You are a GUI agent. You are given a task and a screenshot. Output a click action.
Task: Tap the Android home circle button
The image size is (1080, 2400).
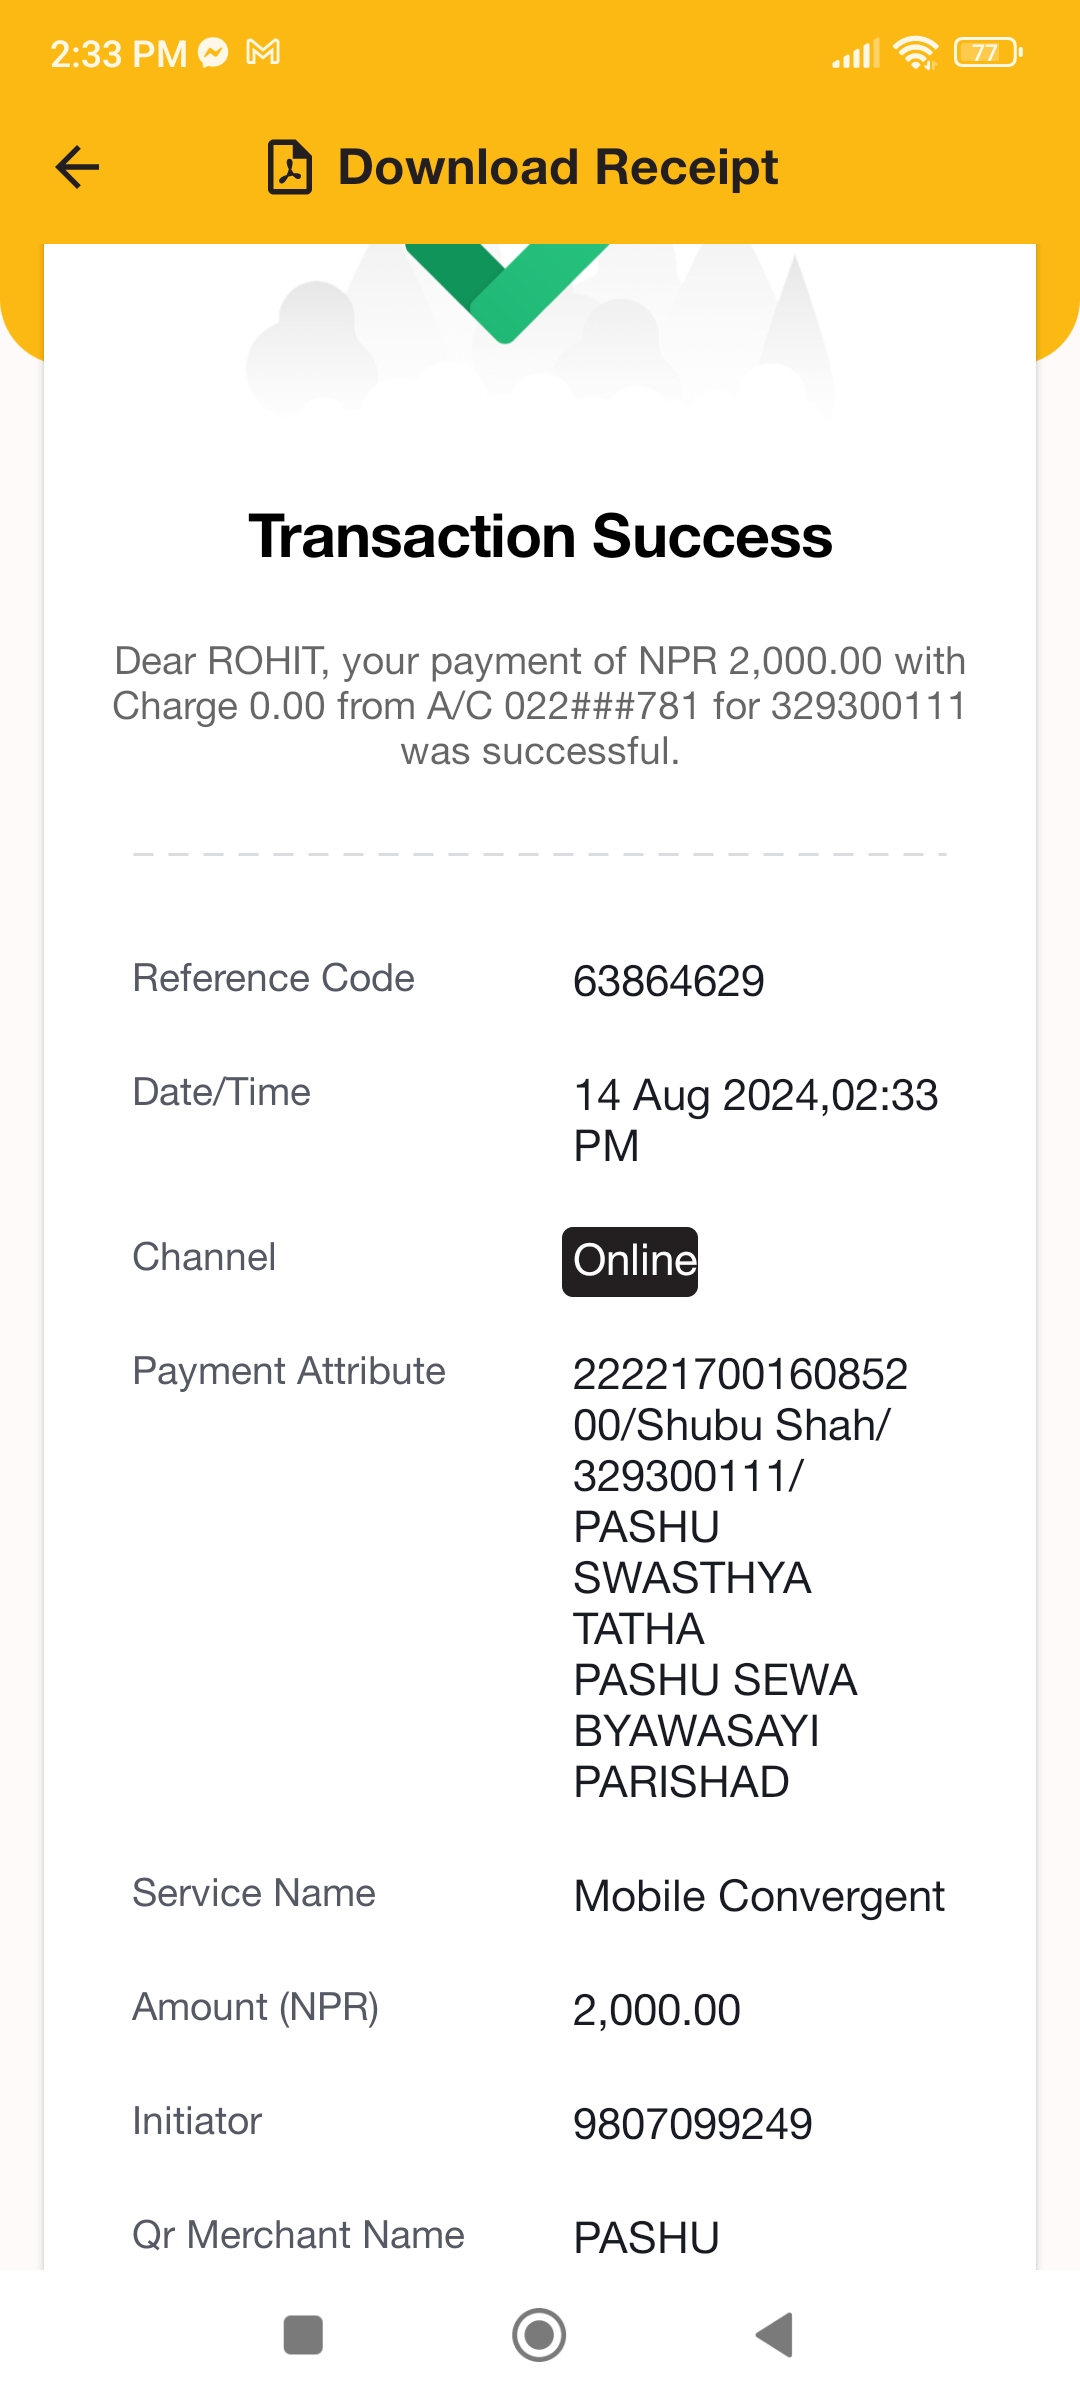539,2335
